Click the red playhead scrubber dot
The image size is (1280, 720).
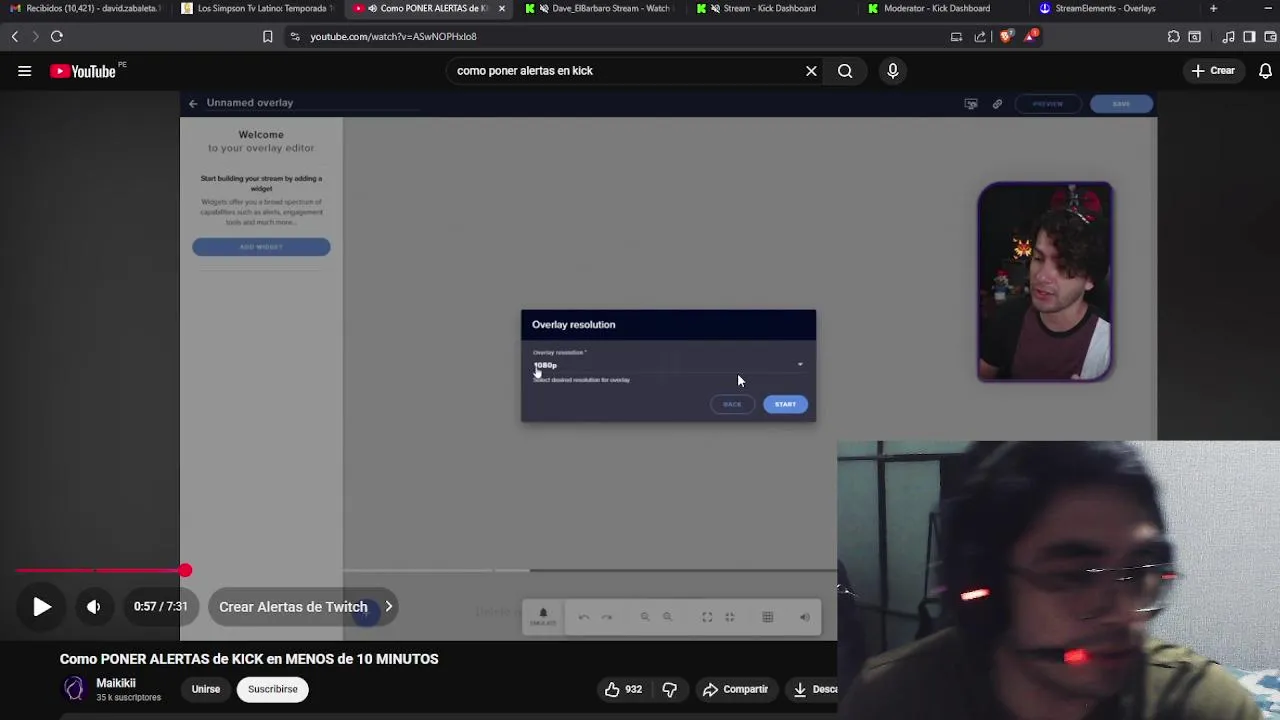[185, 571]
